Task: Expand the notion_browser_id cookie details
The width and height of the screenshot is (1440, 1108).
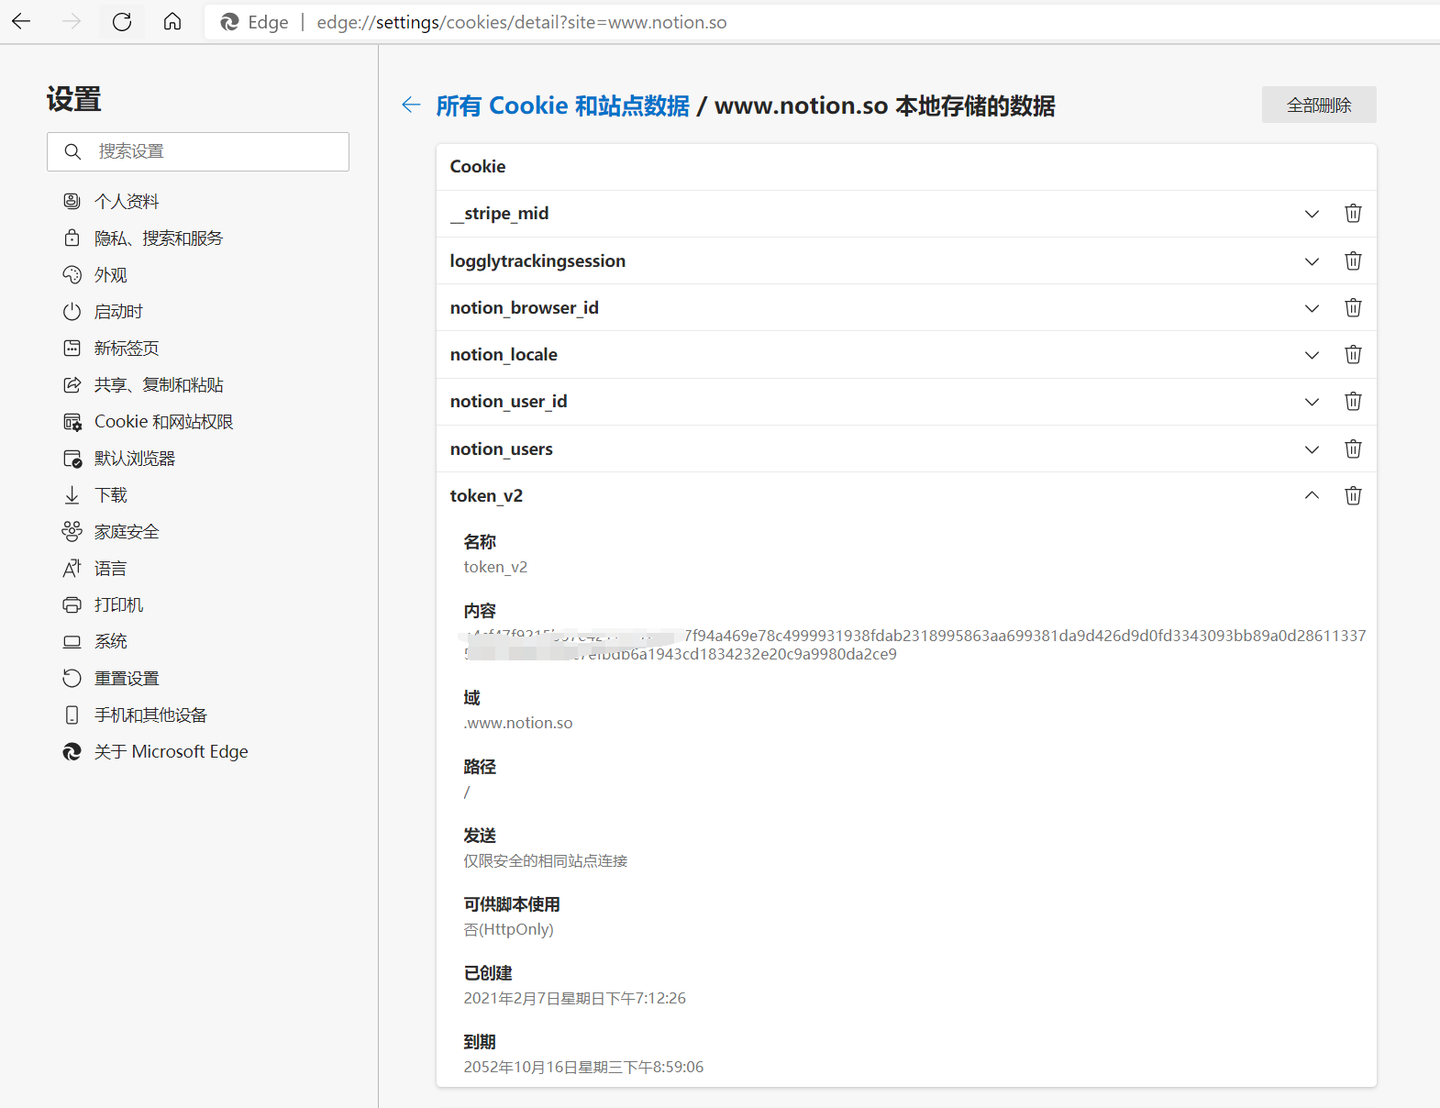Action: point(1311,308)
